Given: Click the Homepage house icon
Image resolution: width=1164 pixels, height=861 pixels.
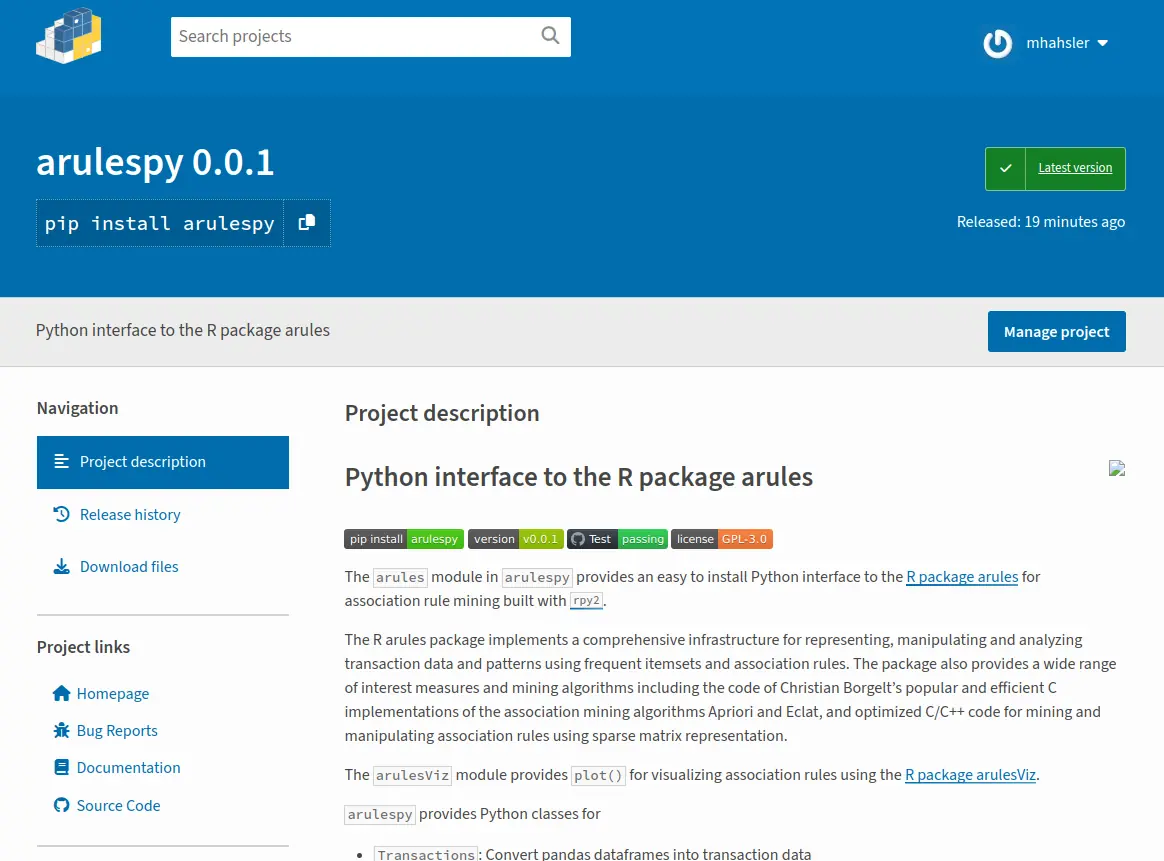Looking at the screenshot, I should [62, 693].
